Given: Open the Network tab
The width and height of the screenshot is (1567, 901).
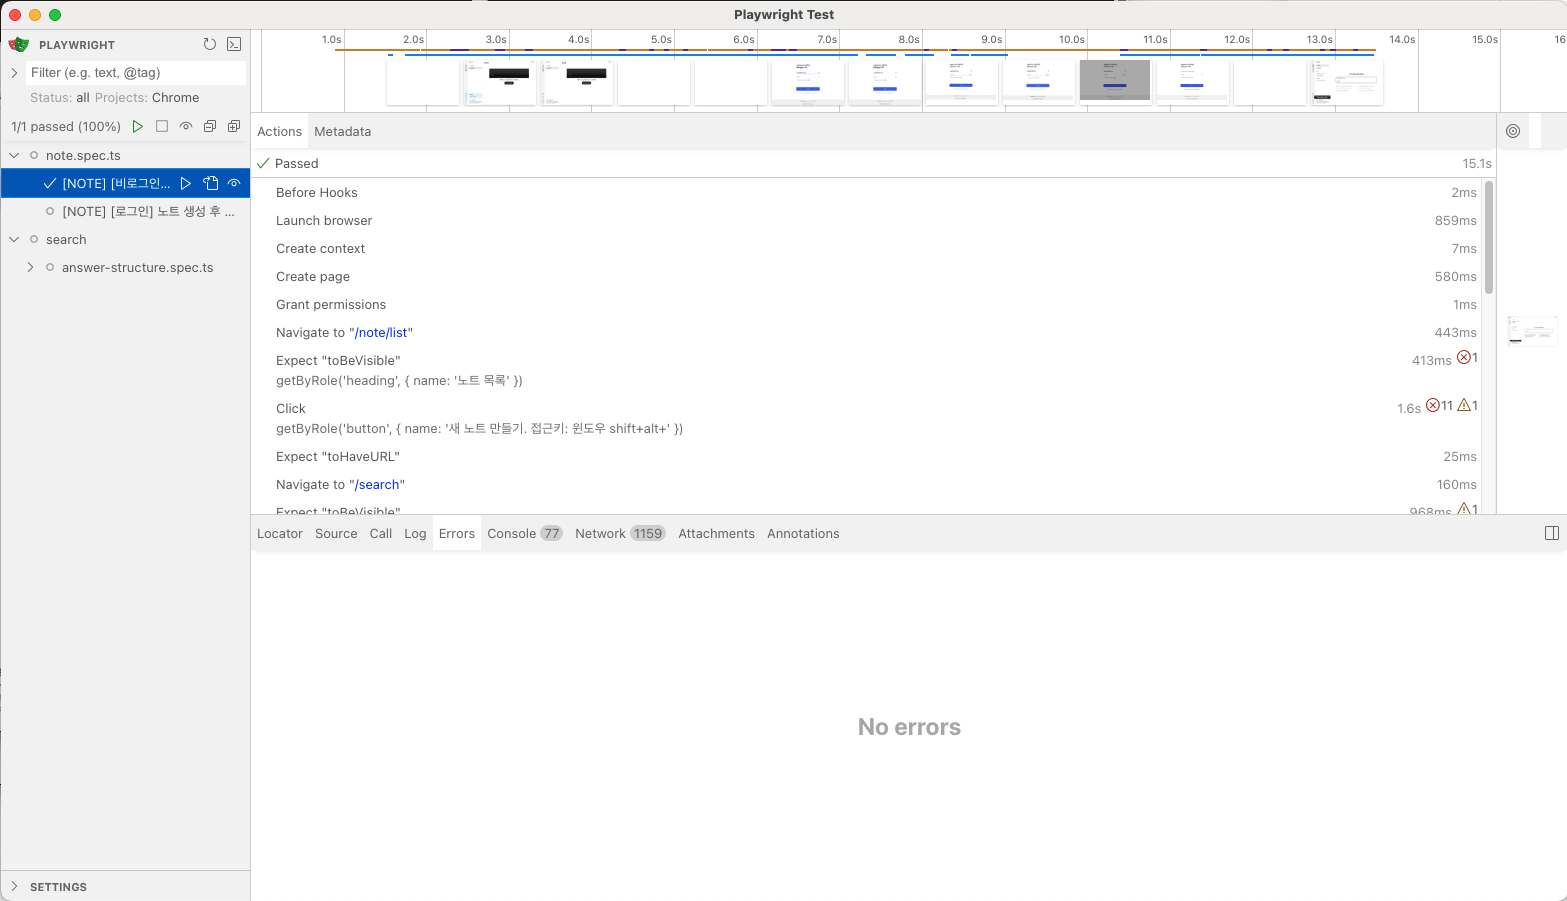Looking at the screenshot, I should [x=620, y=533].
